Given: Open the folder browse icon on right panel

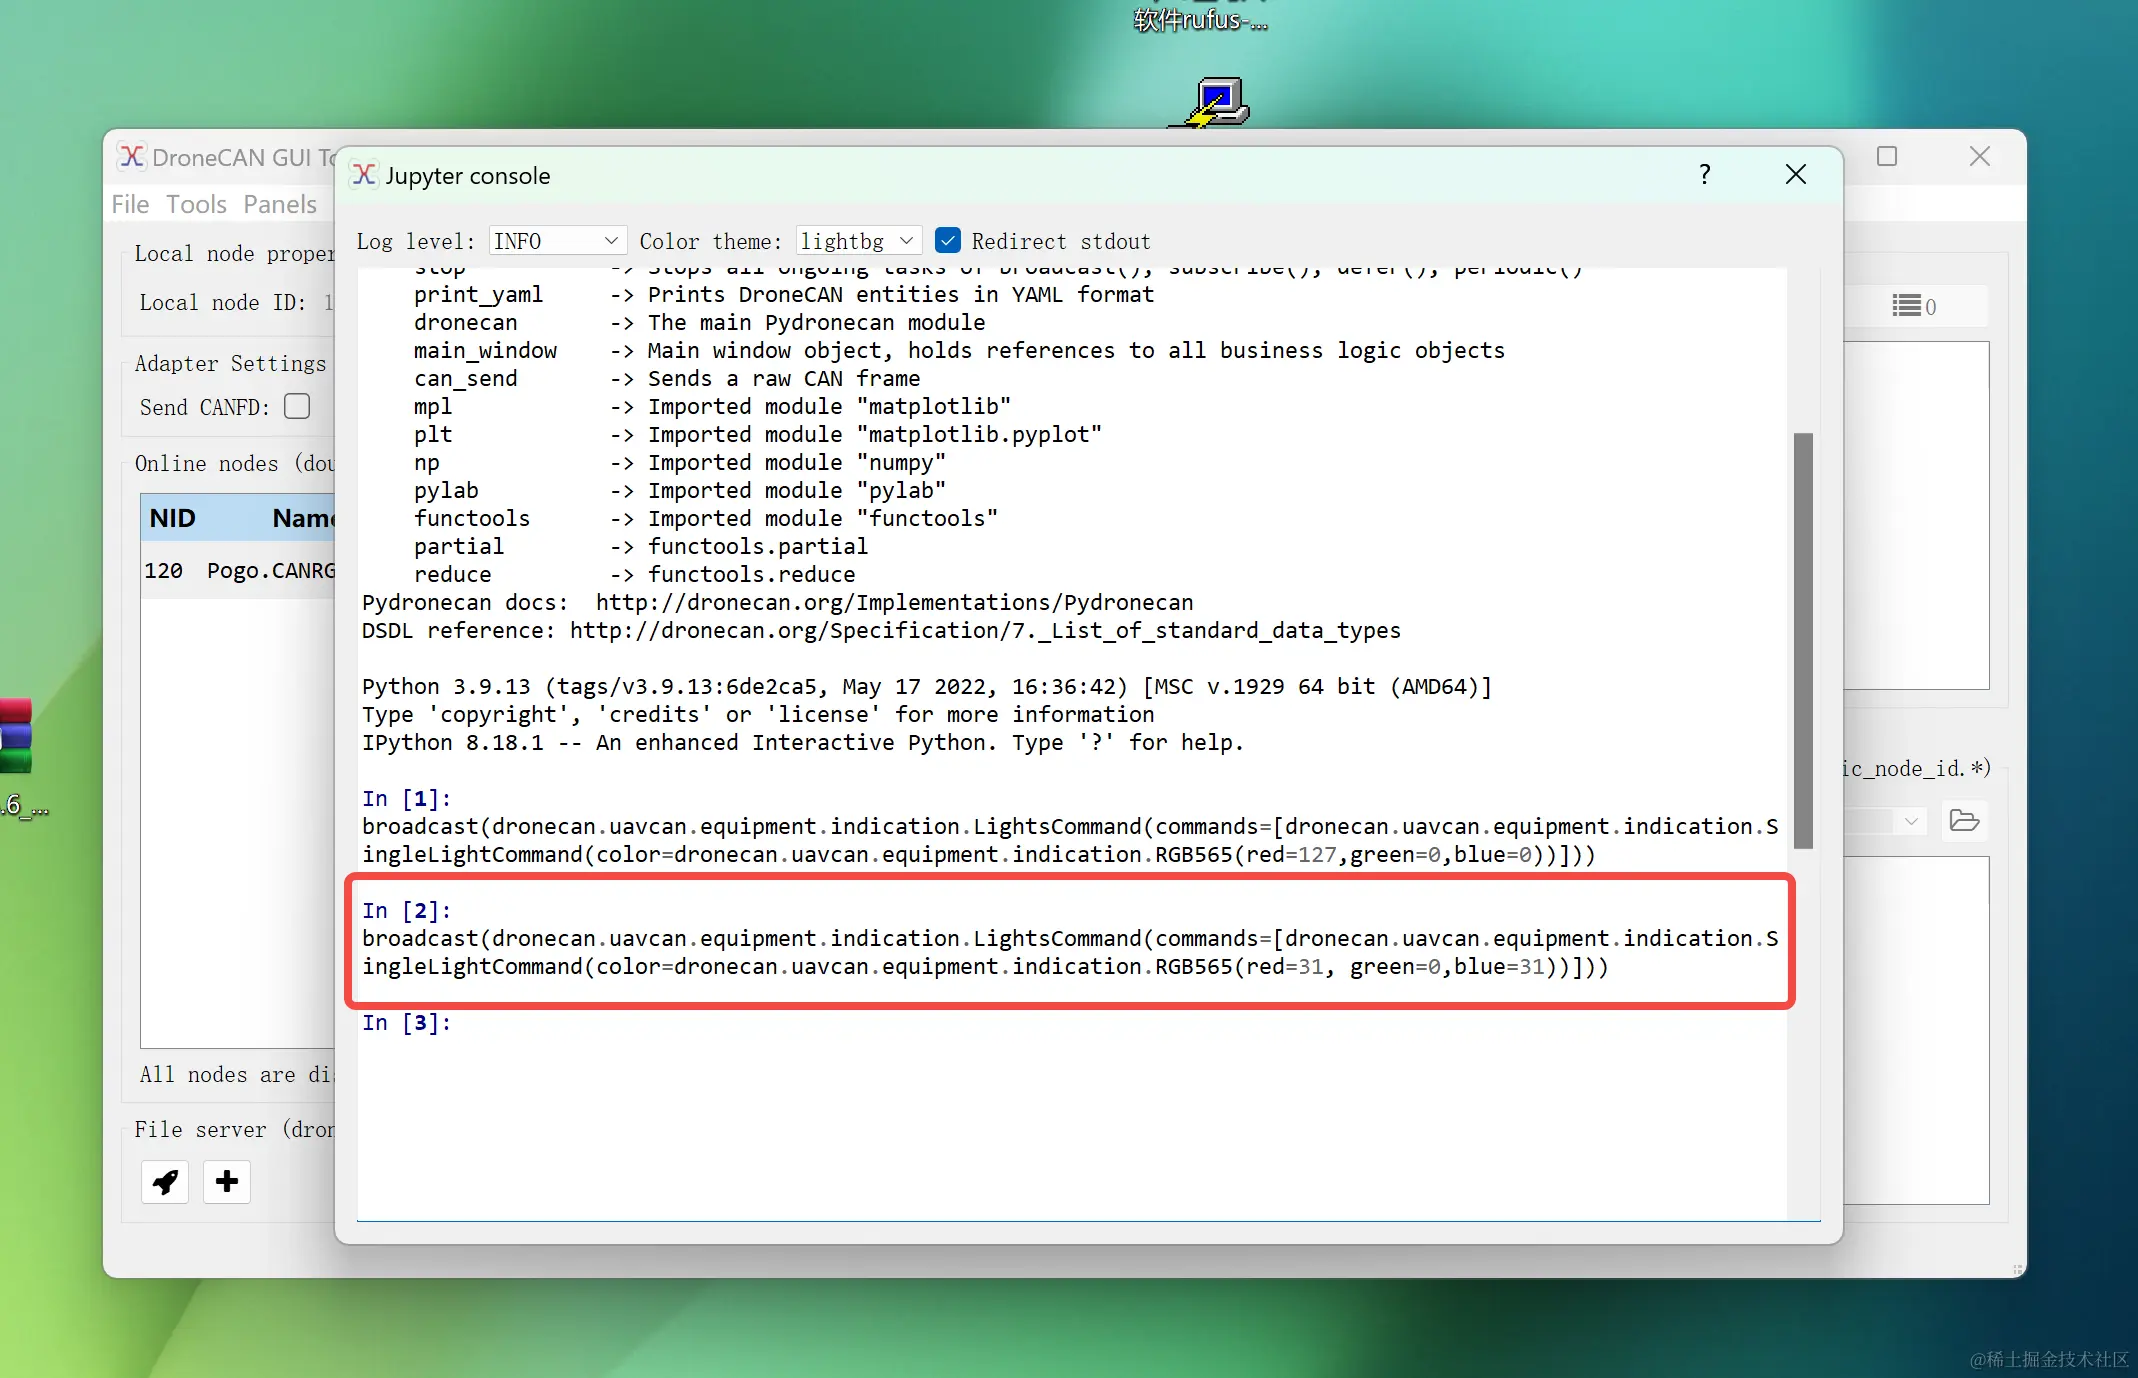Looking at the screenshot, I should (1964, 821).
